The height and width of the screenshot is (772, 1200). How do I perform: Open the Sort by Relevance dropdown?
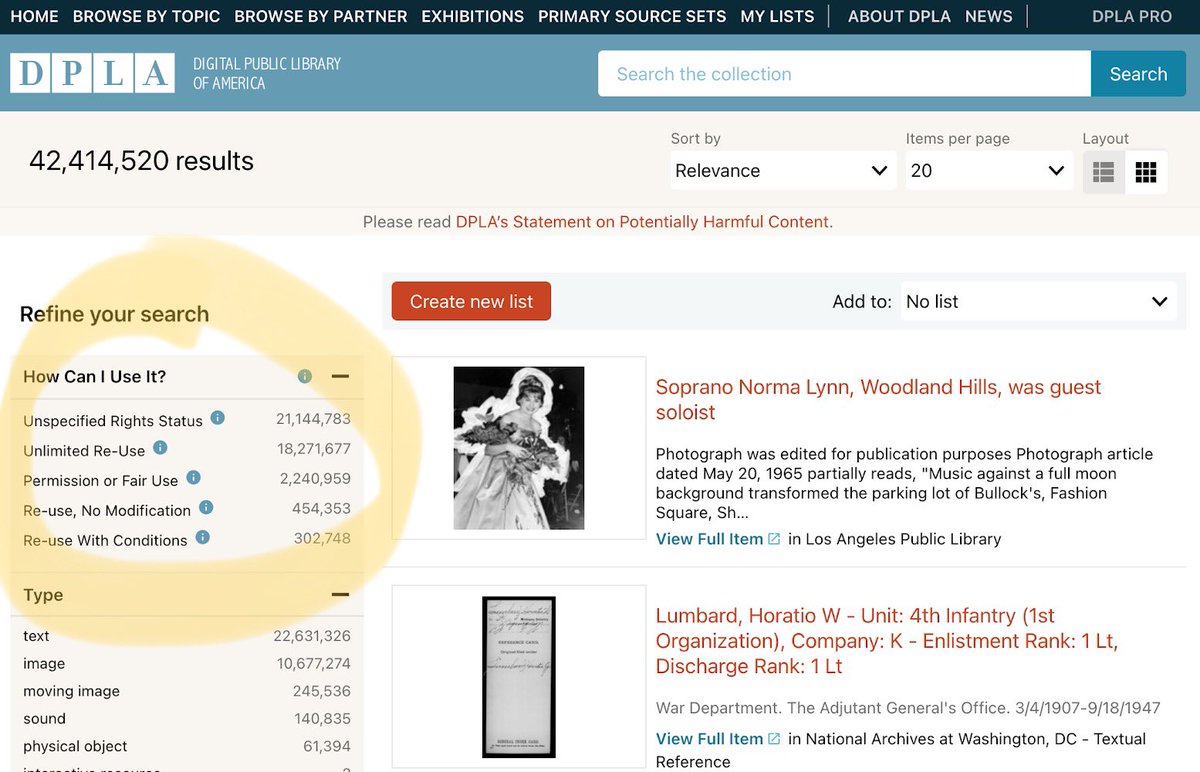pyautogui.click(x=782, y=171)
